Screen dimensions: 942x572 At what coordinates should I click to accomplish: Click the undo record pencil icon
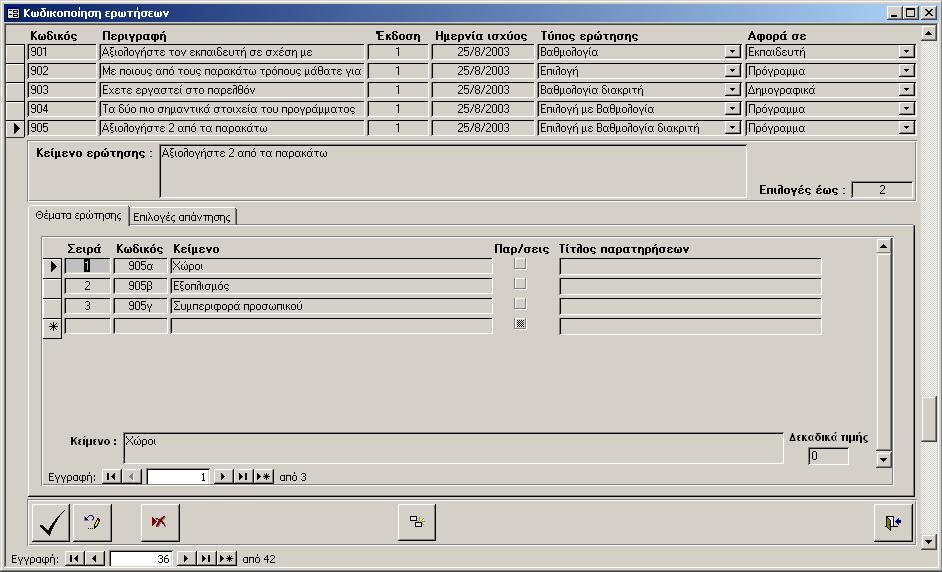tap(93, 522)
